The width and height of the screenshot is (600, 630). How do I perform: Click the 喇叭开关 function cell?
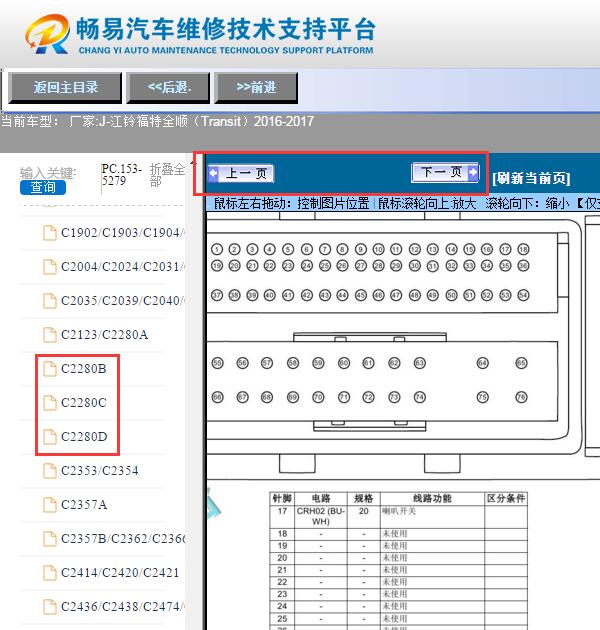(x=432, y=517)
